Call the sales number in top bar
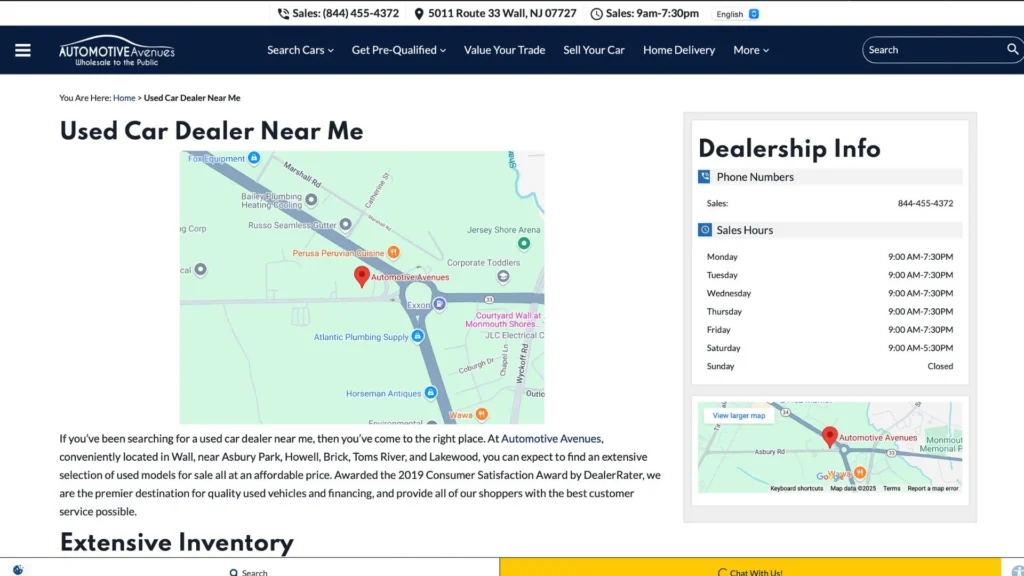Image resolution: width=1024 pixels, height=576 pixels. click(x=345, y=13)
